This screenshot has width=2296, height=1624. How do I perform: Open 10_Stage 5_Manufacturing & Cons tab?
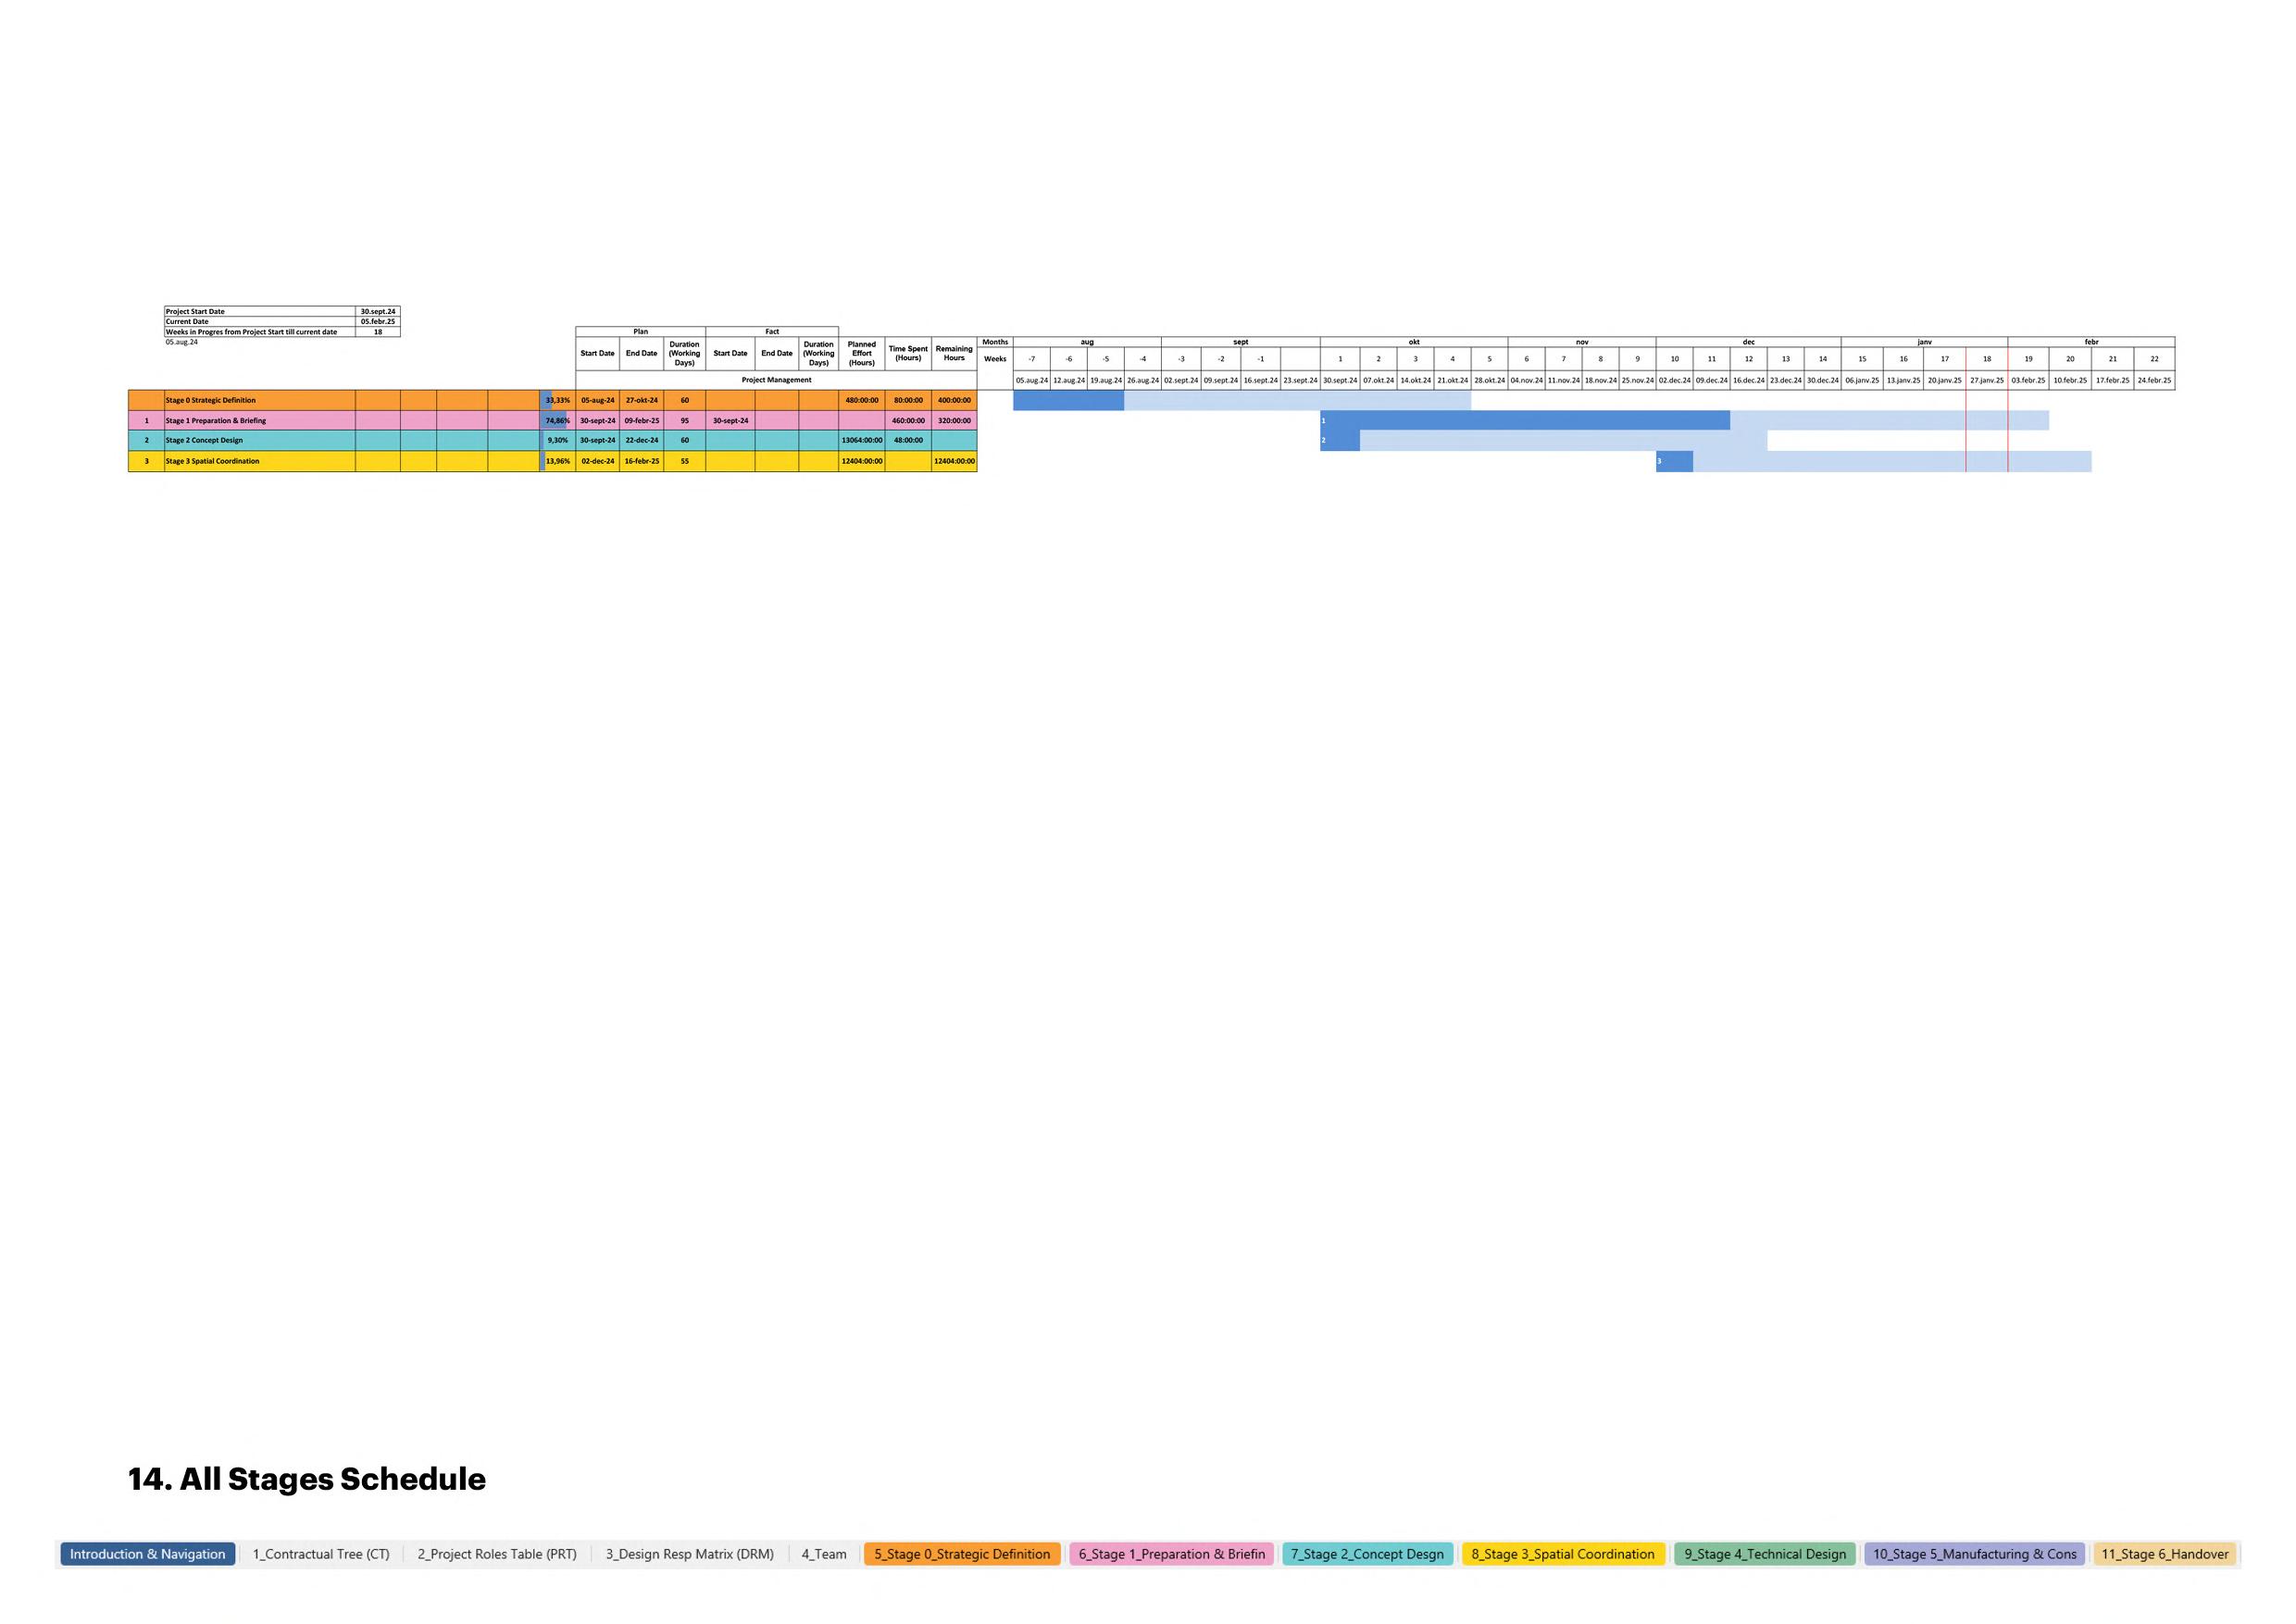tap(1974, 1554)
